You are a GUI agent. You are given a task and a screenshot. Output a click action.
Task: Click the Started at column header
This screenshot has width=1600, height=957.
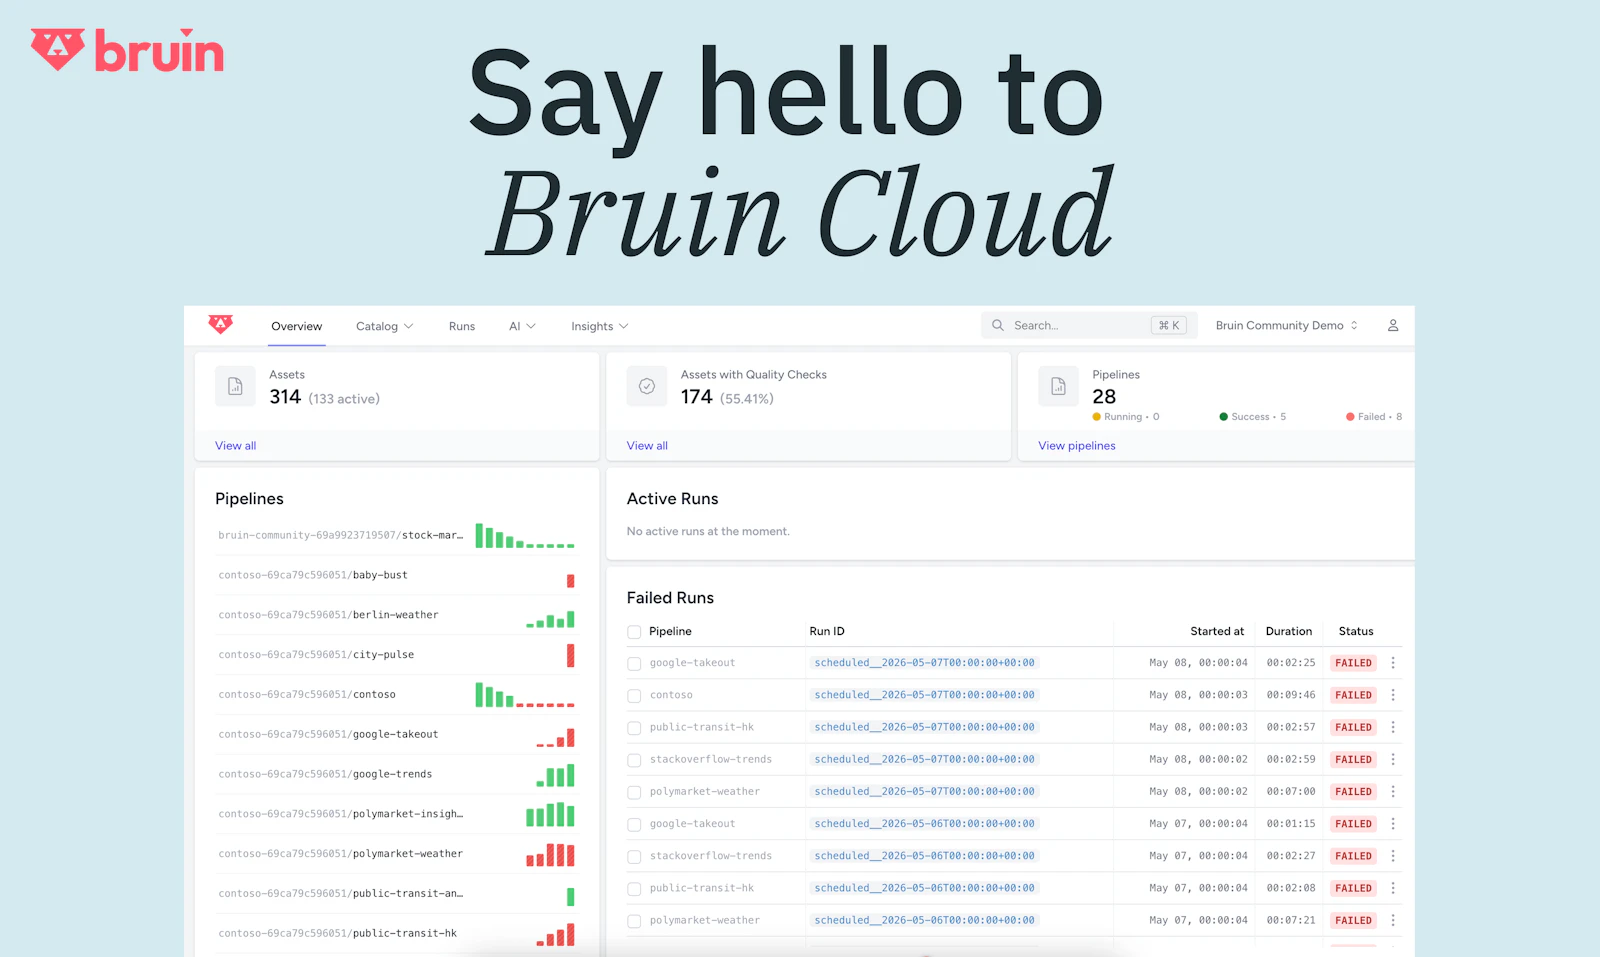click(1217, 631)
